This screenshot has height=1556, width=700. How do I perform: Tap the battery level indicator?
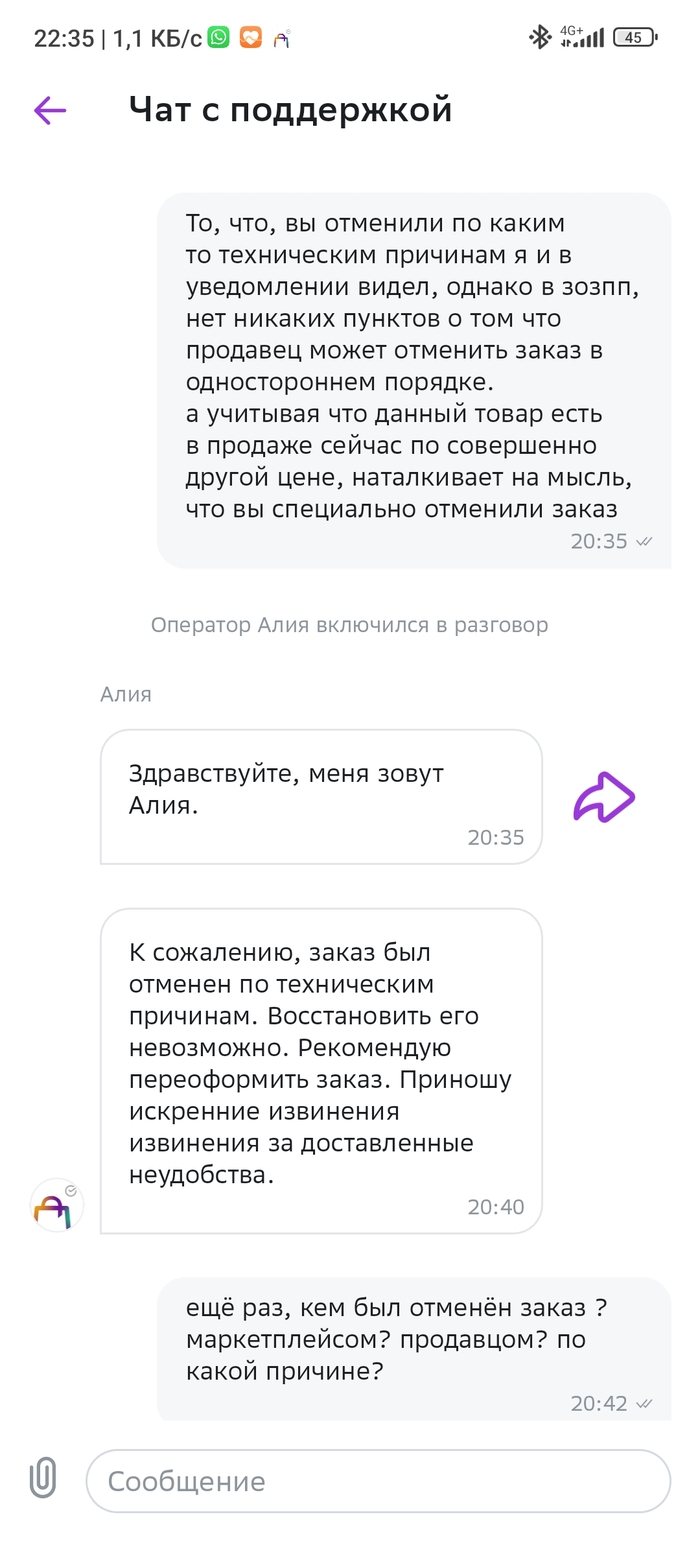(634, 38)
